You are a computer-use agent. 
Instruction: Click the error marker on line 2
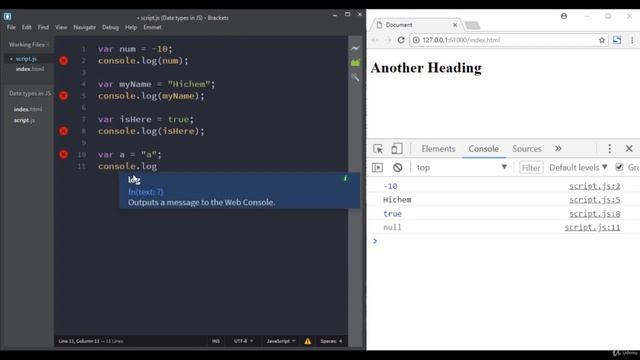pos(64,60)
